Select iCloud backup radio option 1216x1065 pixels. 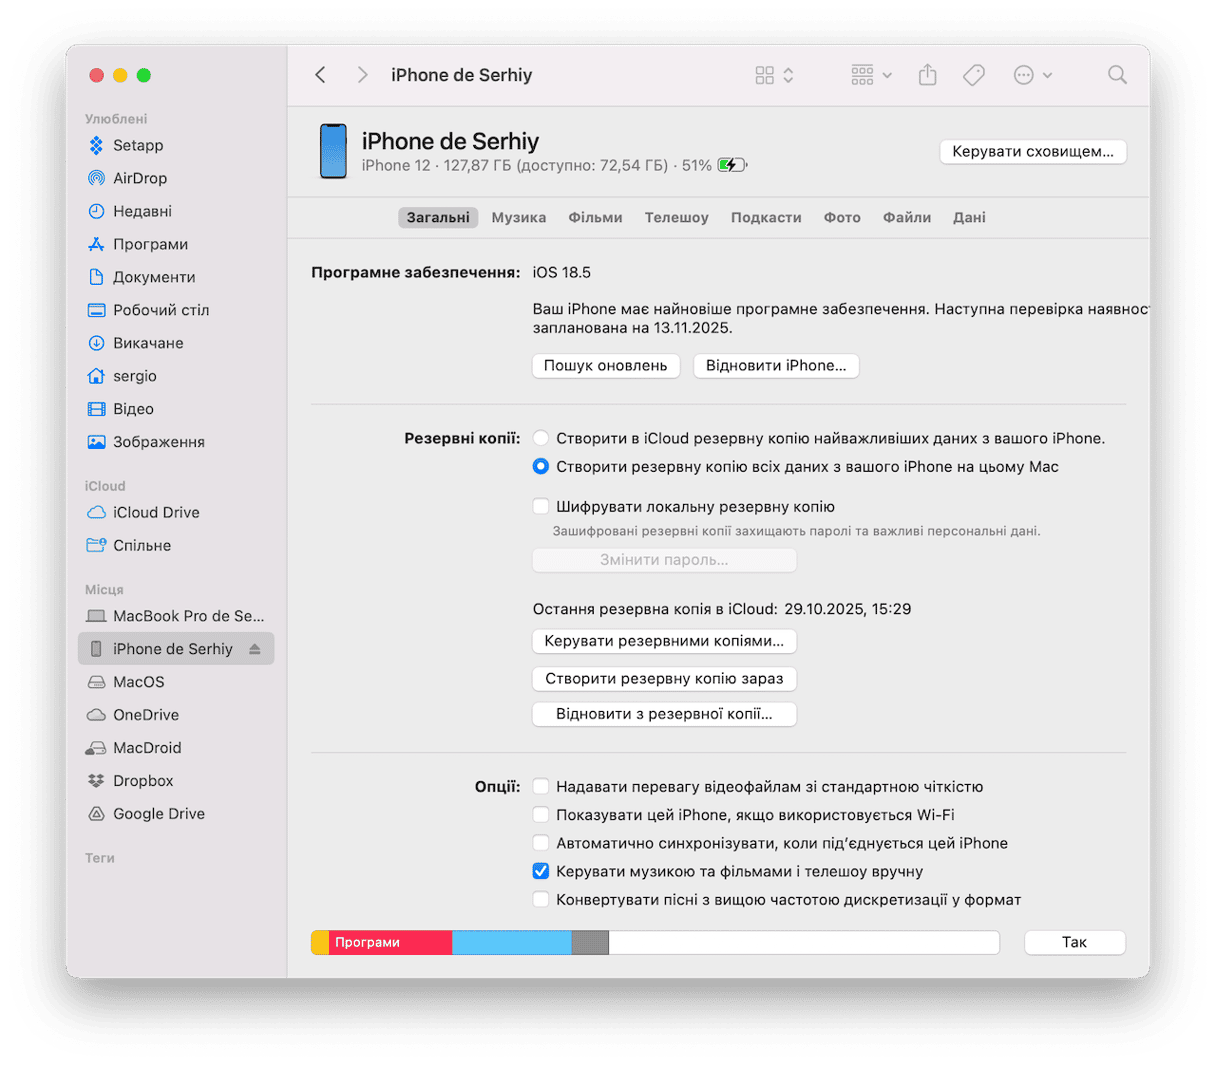pos(541,438)
